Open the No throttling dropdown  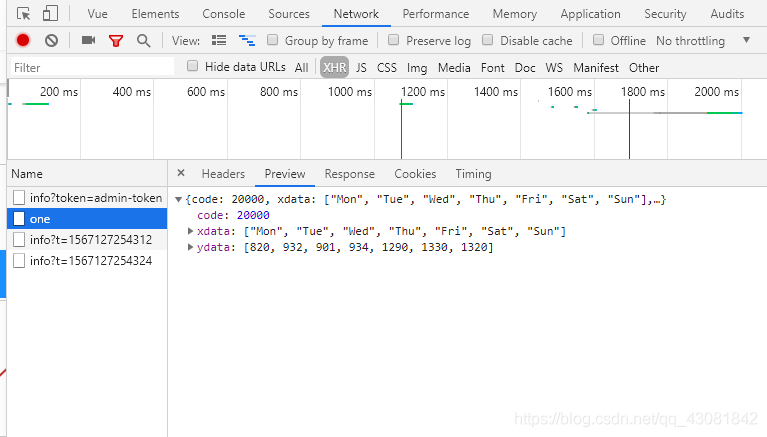coord(702,41)
